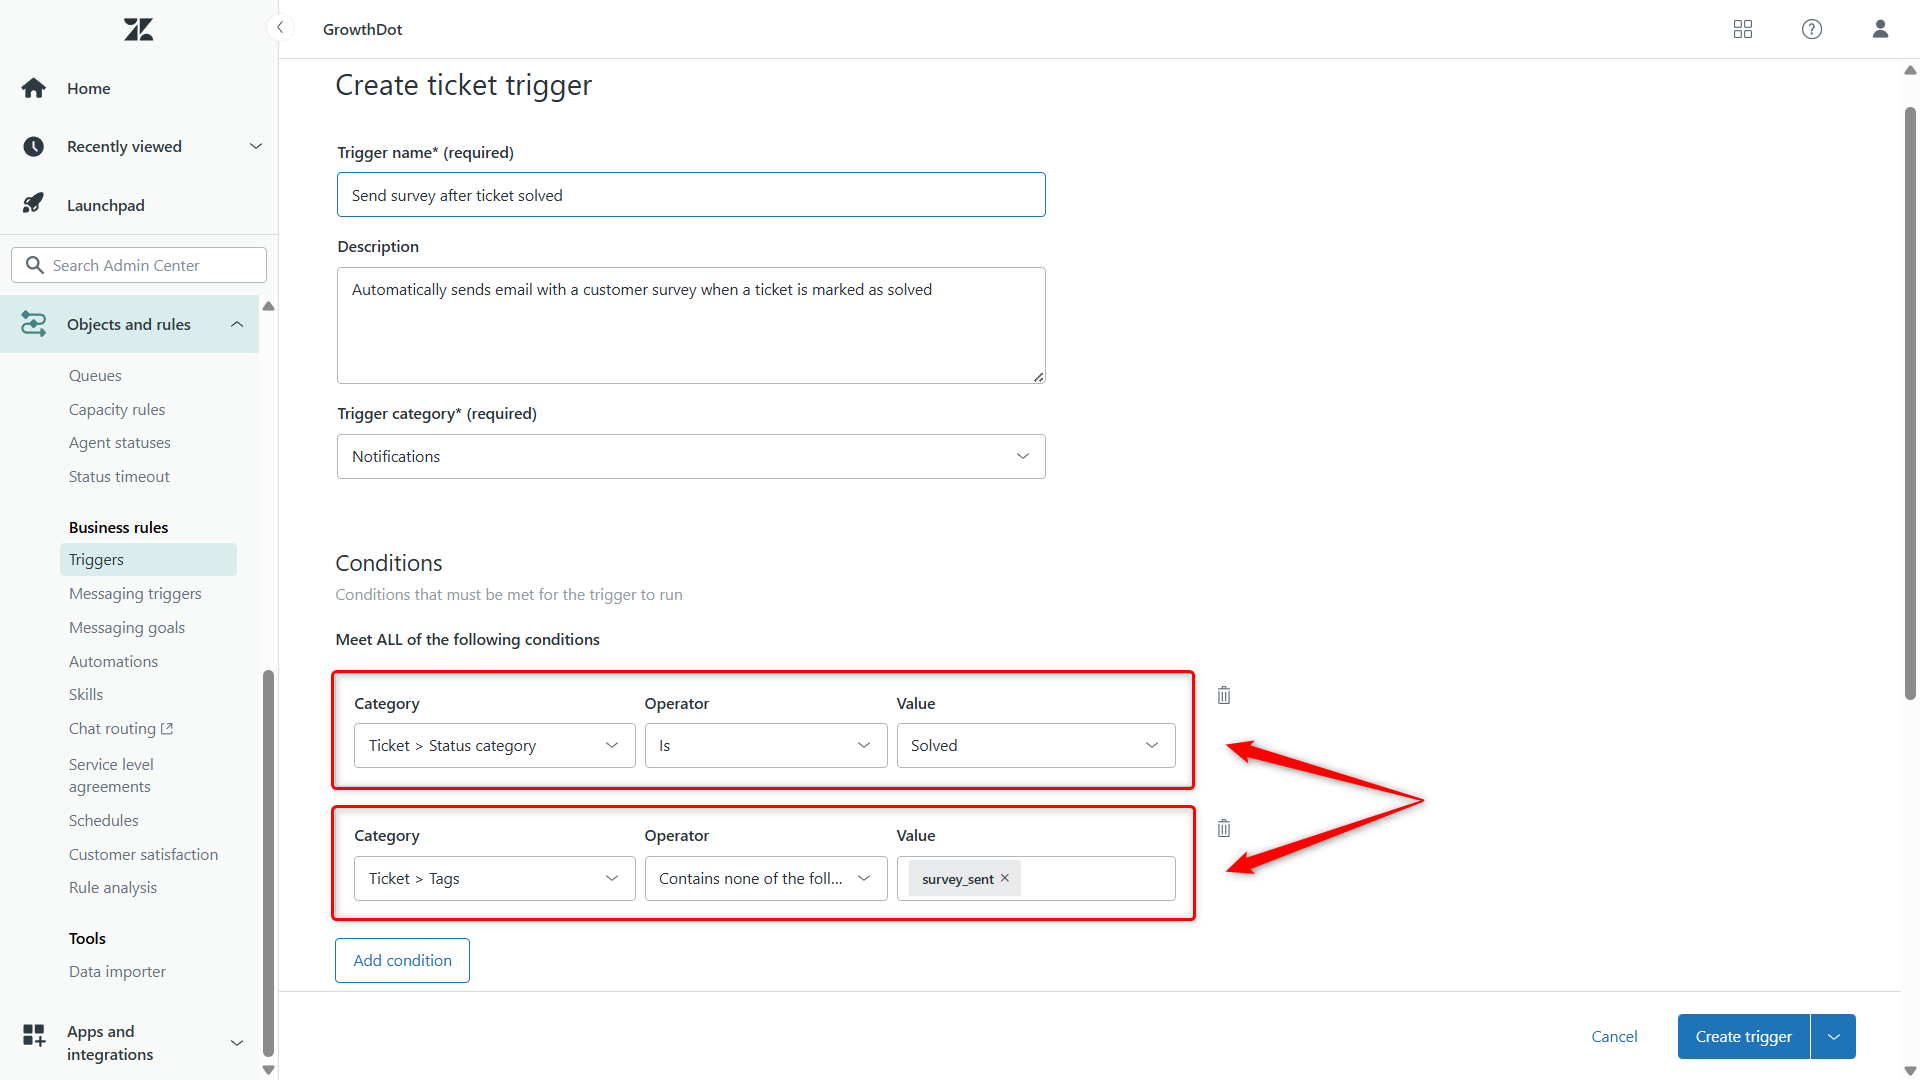
Task: Open Launchpad via the rocket icon
Action: pos(34,204)
